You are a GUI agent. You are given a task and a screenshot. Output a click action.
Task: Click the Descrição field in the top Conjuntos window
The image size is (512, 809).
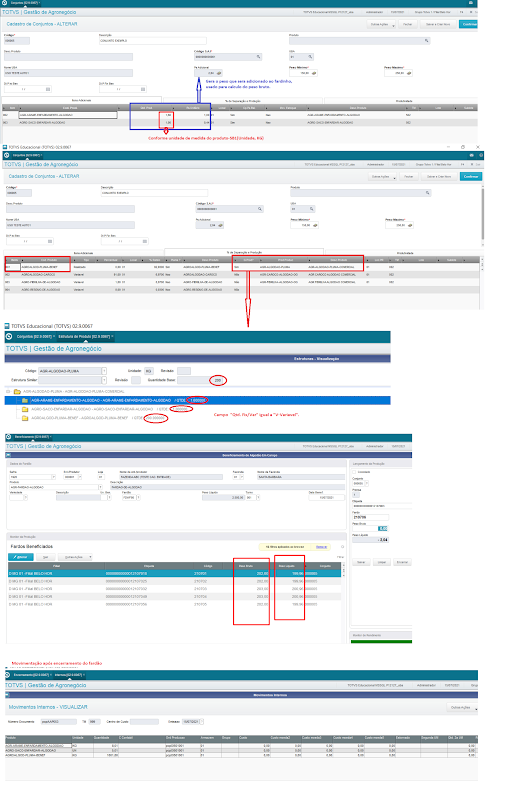click(153, 40)
